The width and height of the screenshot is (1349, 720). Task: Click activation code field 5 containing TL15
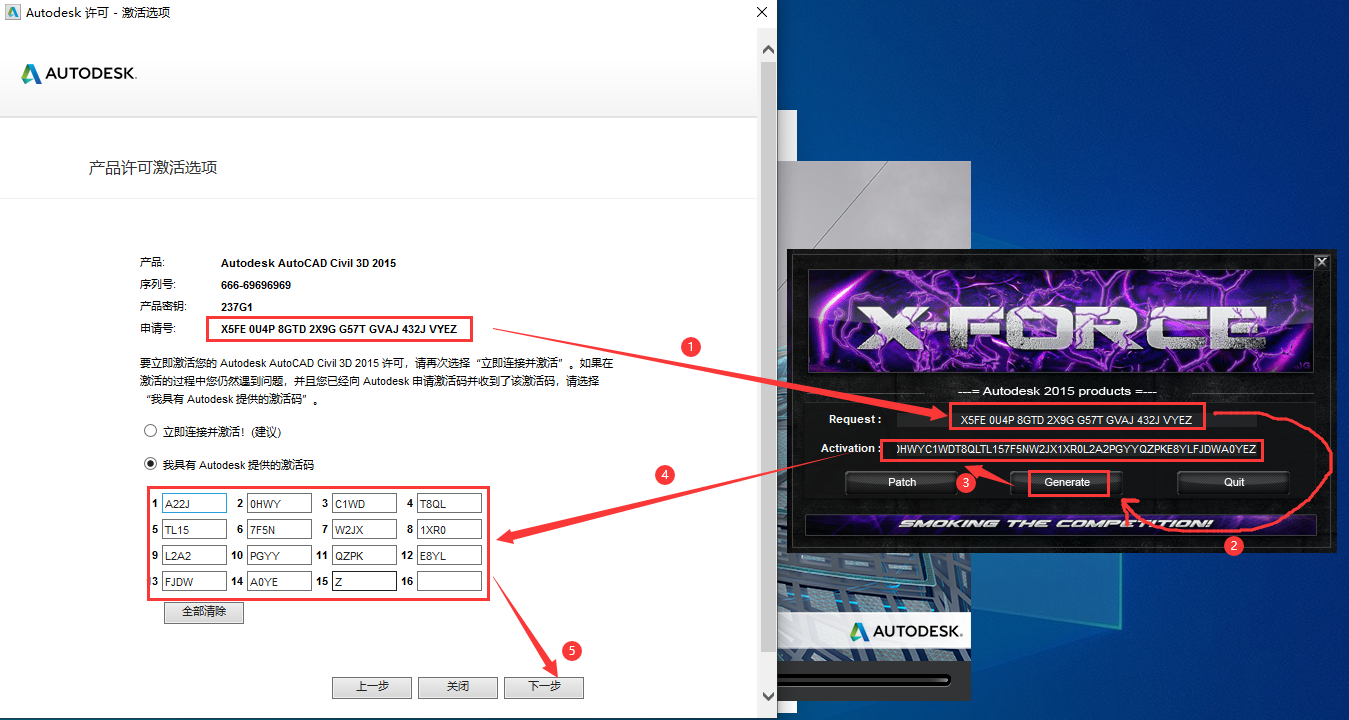coord(194,529)
